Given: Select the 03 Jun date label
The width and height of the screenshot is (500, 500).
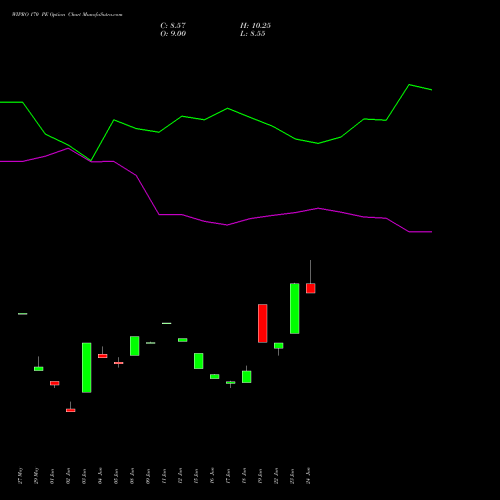Looking at the screenshot, I should click(x=85, y=476).
